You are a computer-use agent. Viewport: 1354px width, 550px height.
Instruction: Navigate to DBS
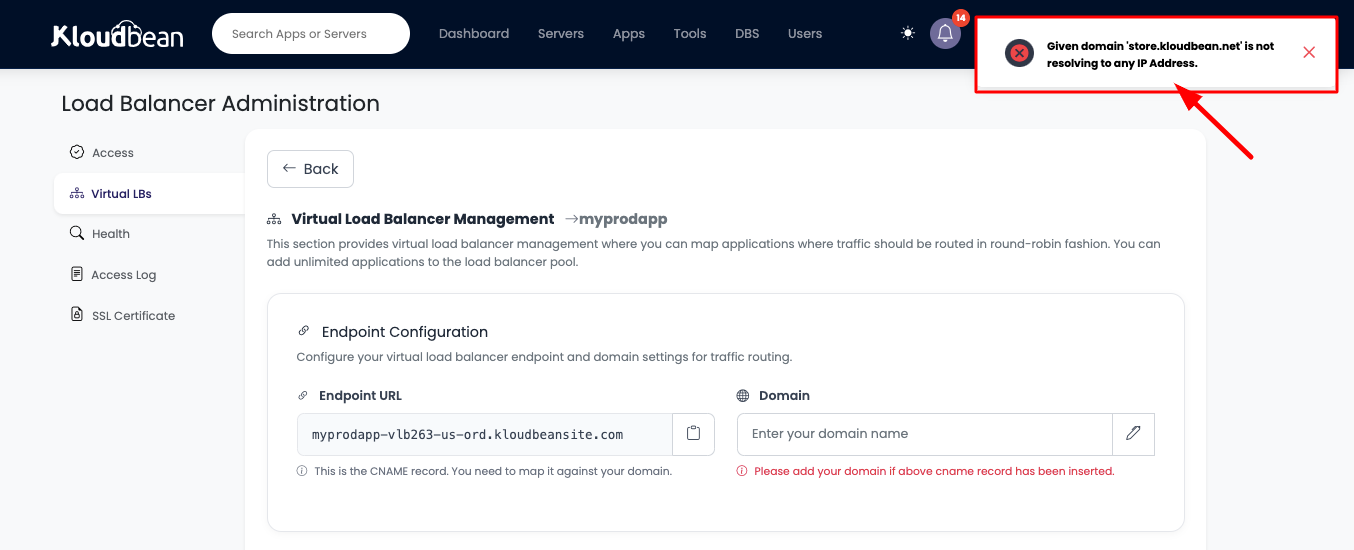[747, 33]
